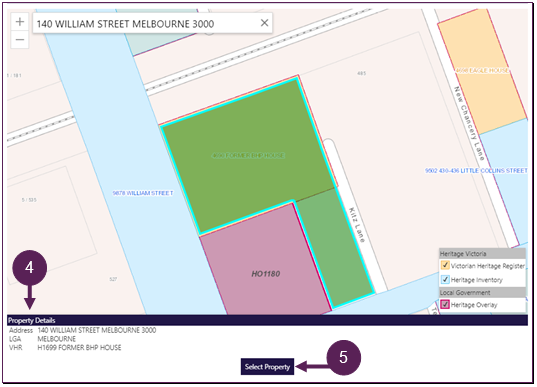This screenshot has width=537, height=387.
Task: Zoom out the map with minus button
Action: (x=20, y=40)
